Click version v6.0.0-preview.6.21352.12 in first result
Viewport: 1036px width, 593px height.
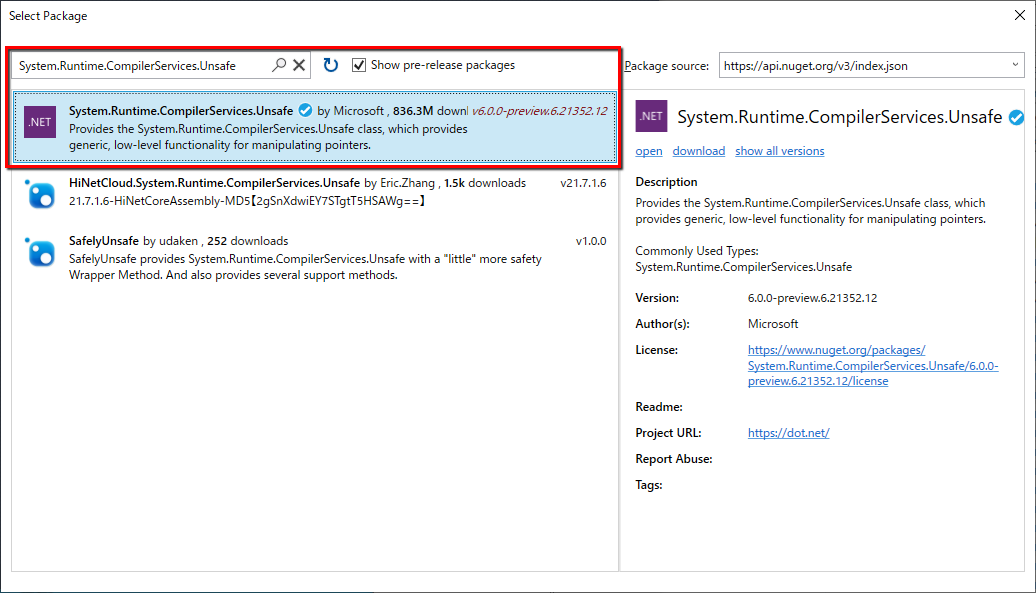click(x=539, y=111)
